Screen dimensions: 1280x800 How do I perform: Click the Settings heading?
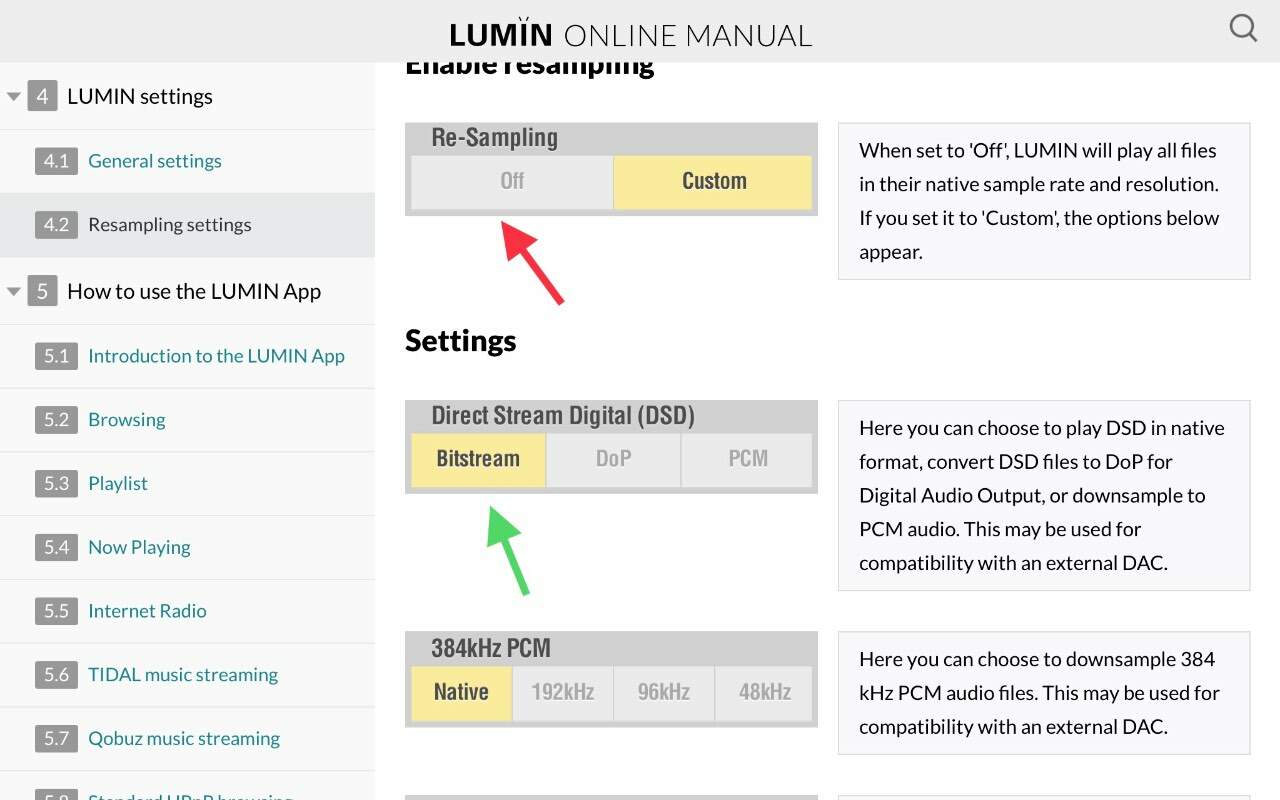[x=461, y=341]
